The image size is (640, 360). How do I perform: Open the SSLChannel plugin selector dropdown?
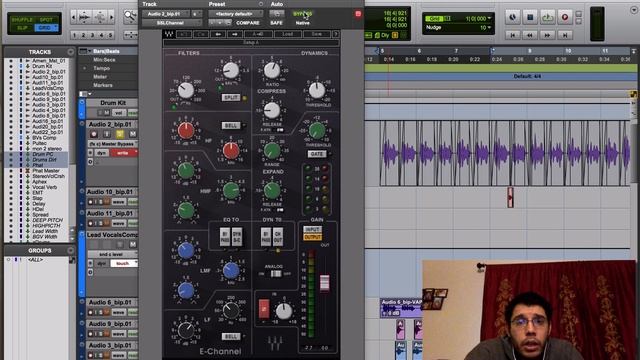pyautogui.click(x=171, y=23)
